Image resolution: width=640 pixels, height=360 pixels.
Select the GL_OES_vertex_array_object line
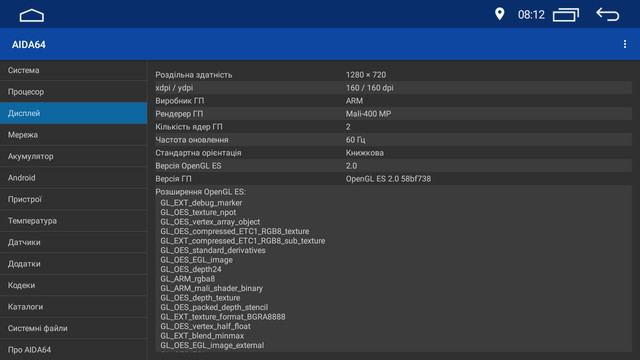coord(210,222)
